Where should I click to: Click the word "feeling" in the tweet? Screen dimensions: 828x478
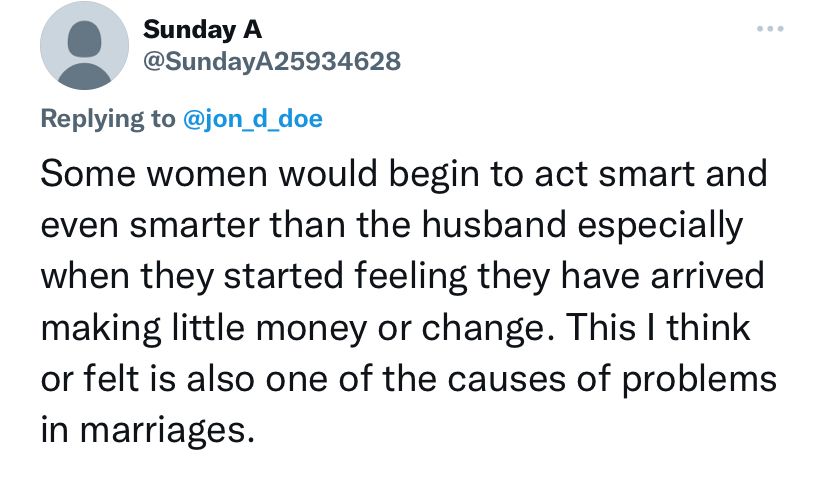click(x=410, y=277)
